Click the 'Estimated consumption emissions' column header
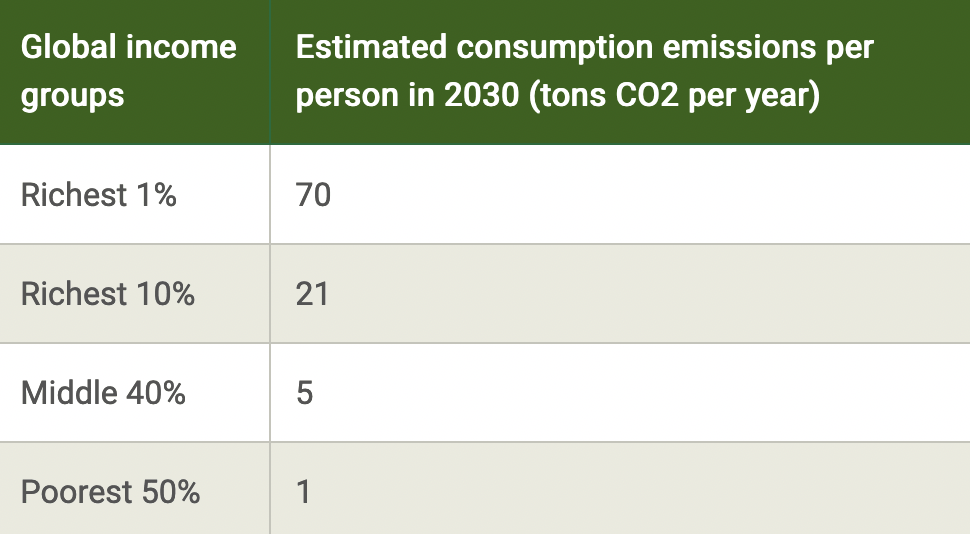This screenshot has height=534, width=970. click(x=585, y=72)
